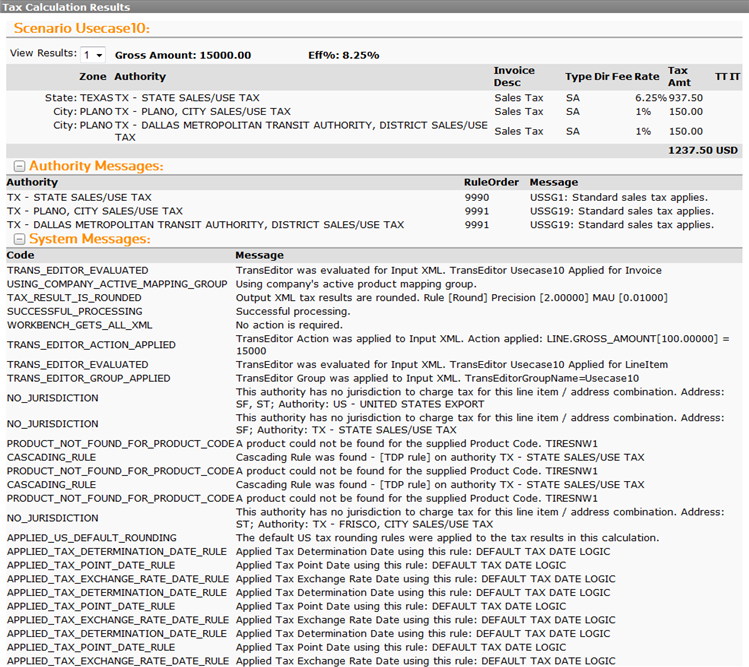Click the Zone column header
The height and width of the screenshot is (667, 749).
pos(92,76)
